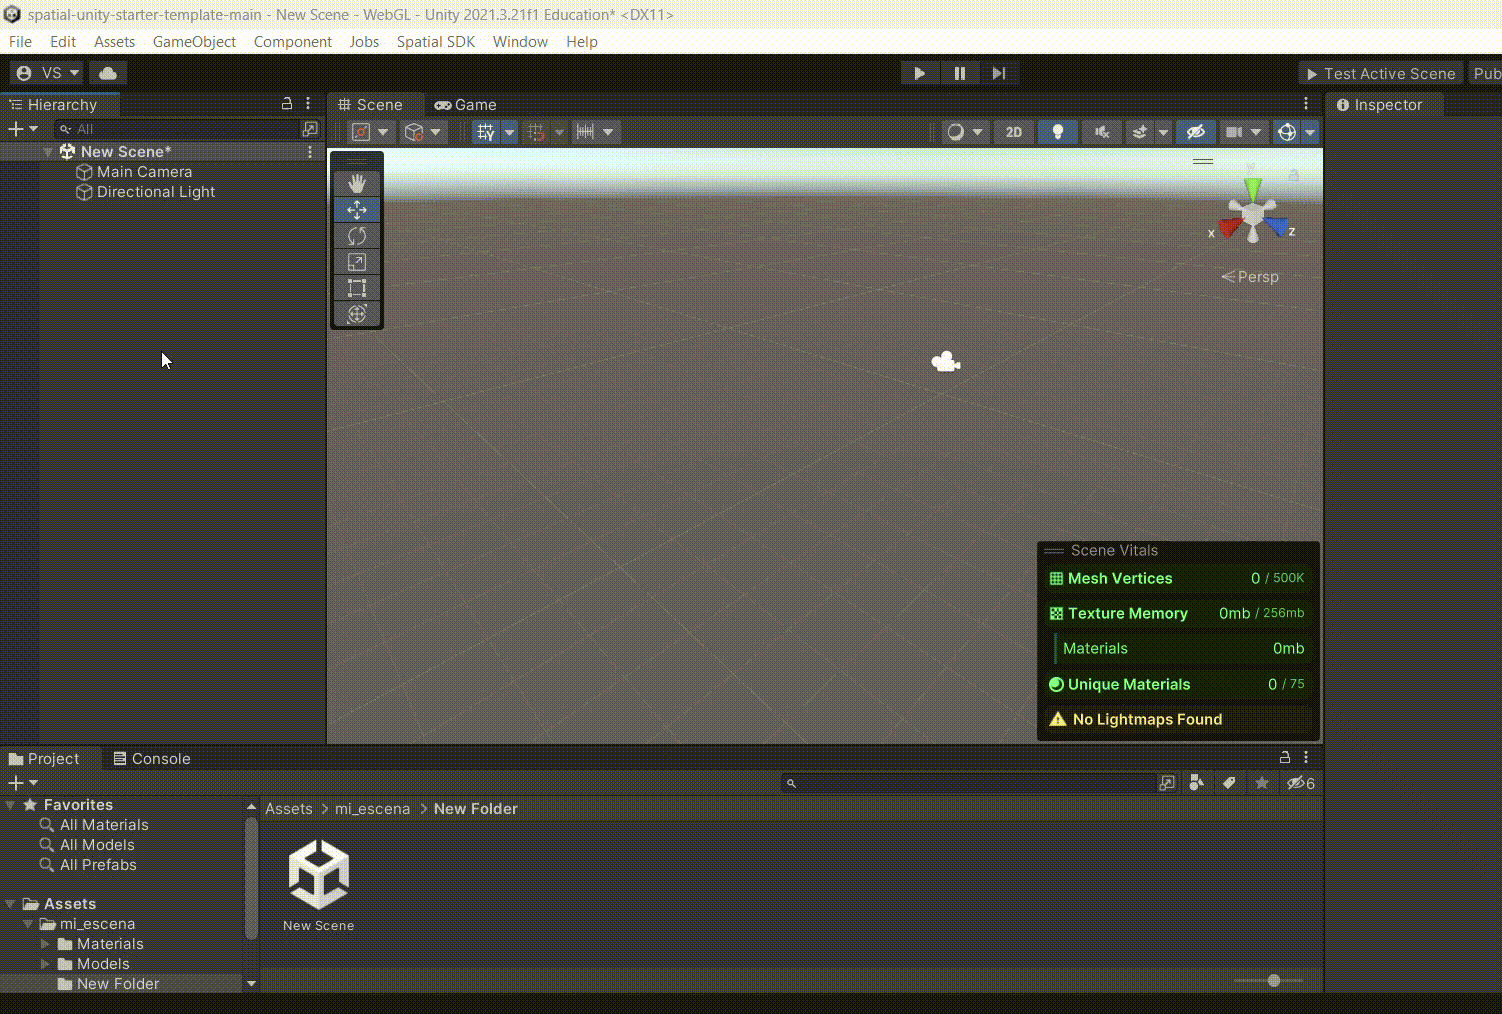Select the Rect transform tool
The image size is (1502, 1014).
point(357,288)
